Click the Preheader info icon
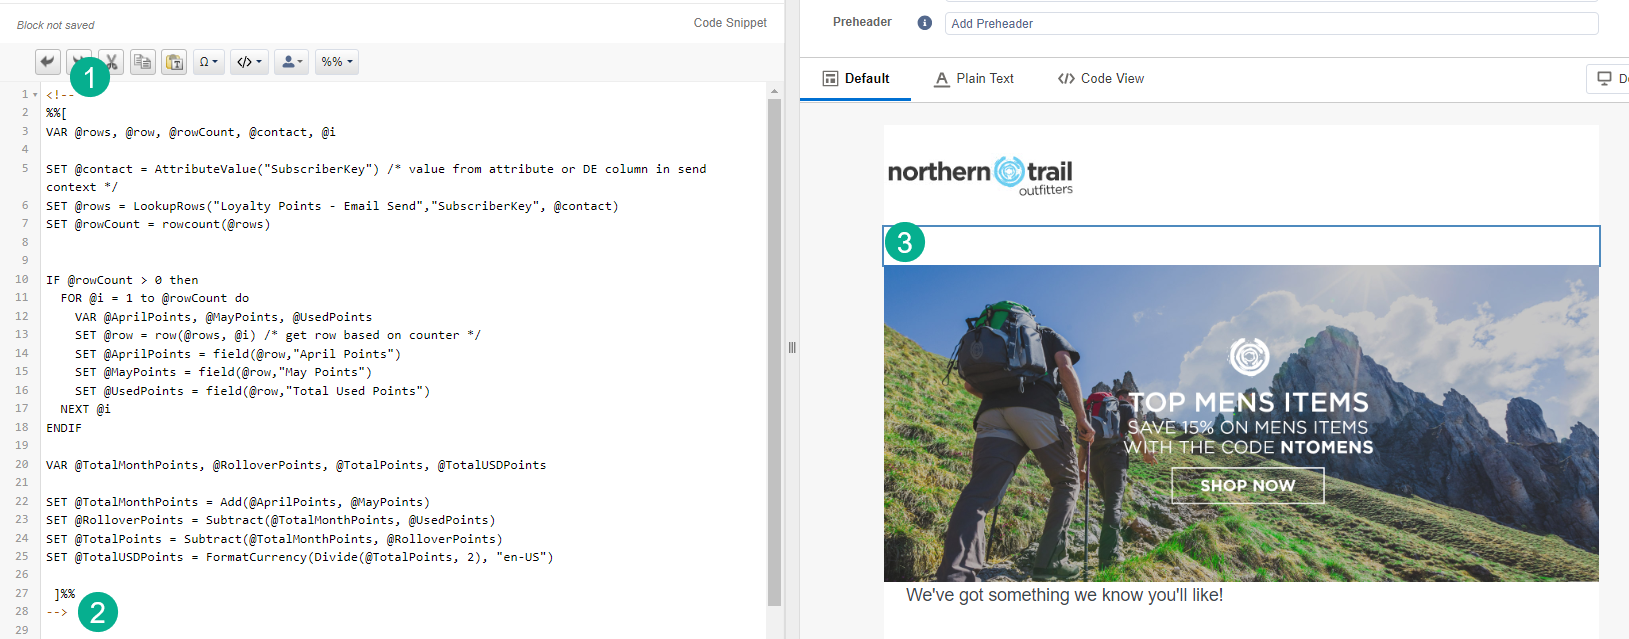This screenshot has height=639, width=1629. pos(924,23)
